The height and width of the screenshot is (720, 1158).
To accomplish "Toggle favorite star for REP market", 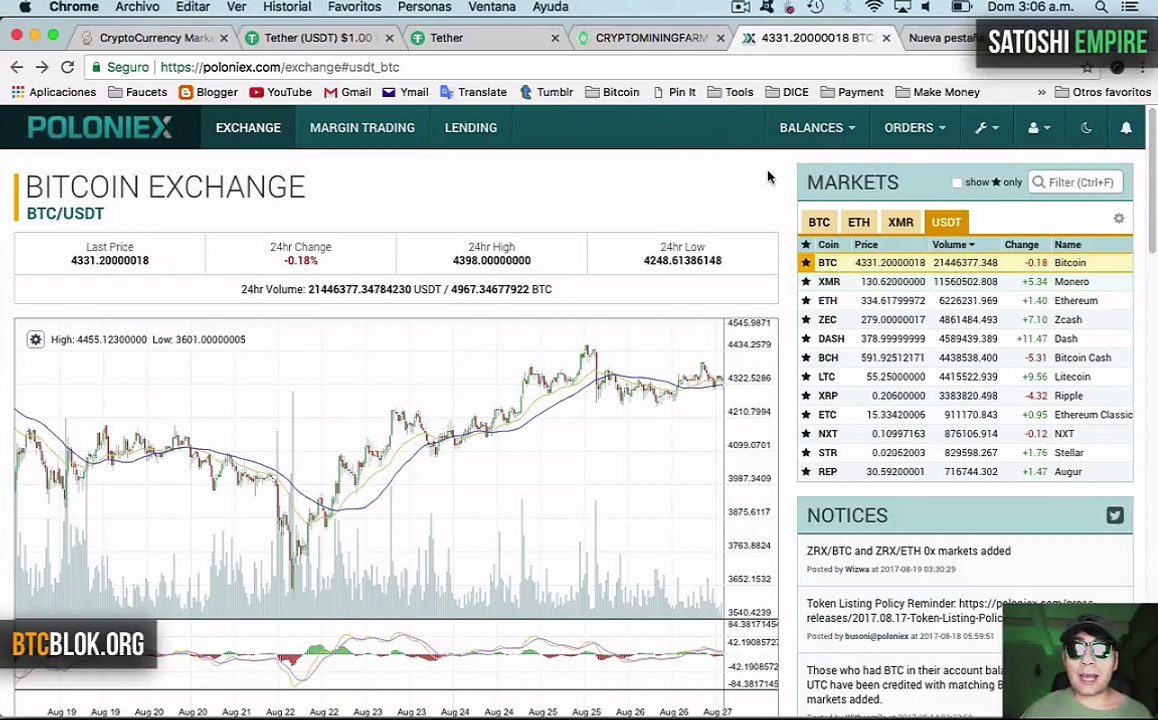I will (806, 472).
